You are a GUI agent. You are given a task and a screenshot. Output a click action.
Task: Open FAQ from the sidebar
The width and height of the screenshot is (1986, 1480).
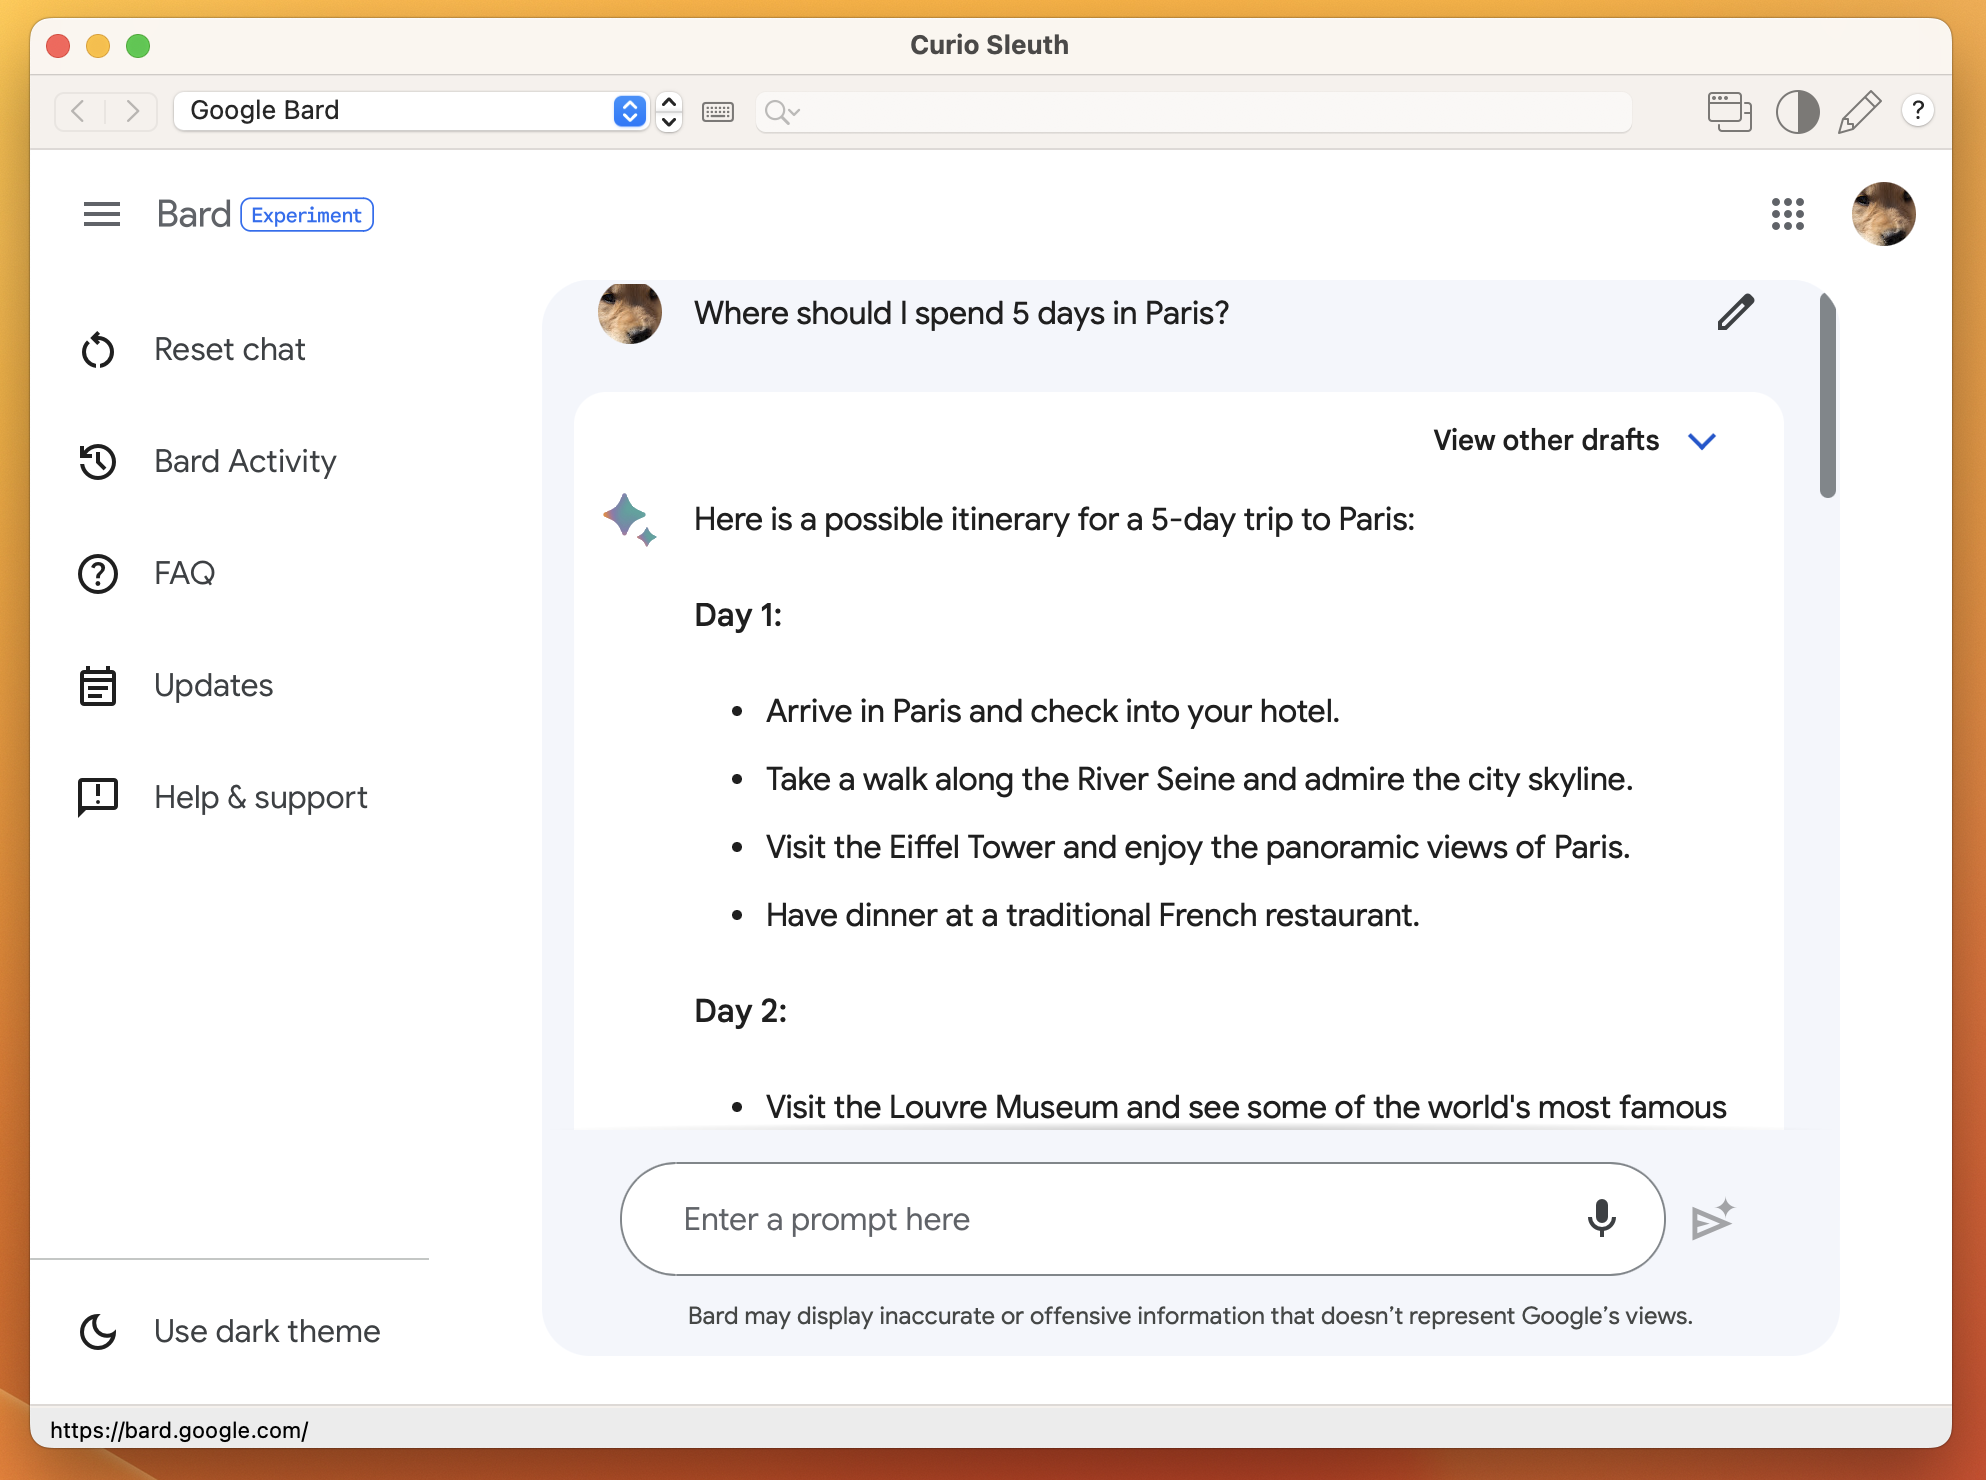coord(185,574)
